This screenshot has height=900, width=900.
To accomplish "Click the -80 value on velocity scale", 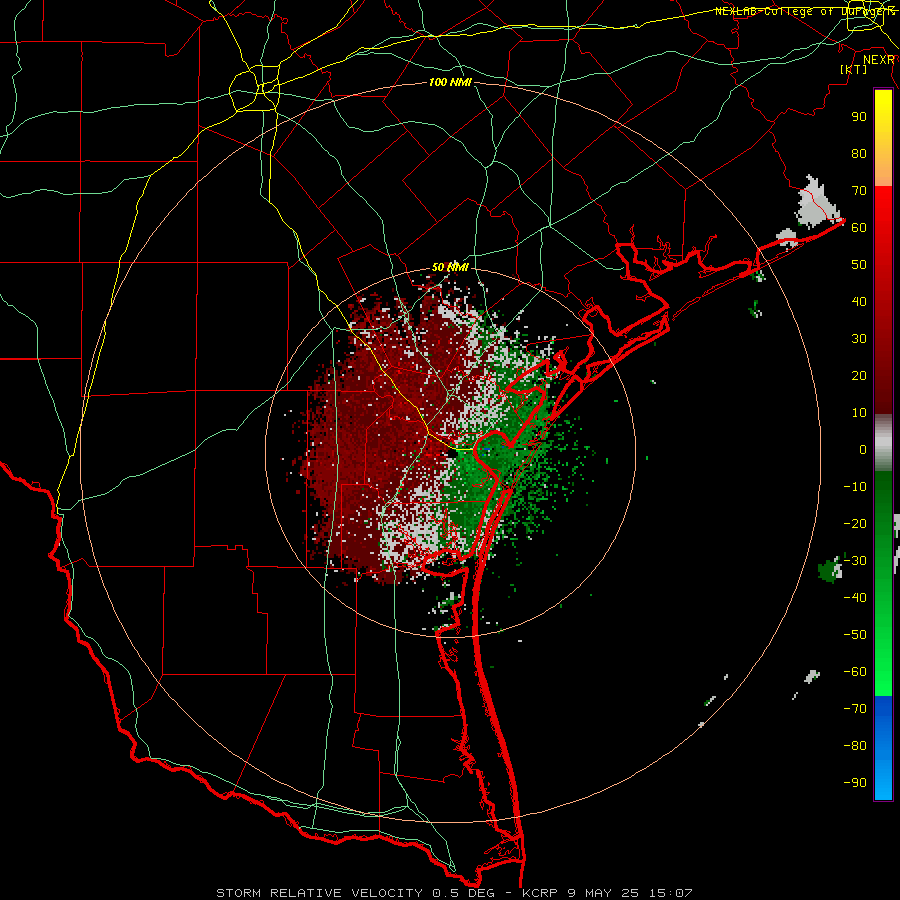I will click(x=855, y=746).
